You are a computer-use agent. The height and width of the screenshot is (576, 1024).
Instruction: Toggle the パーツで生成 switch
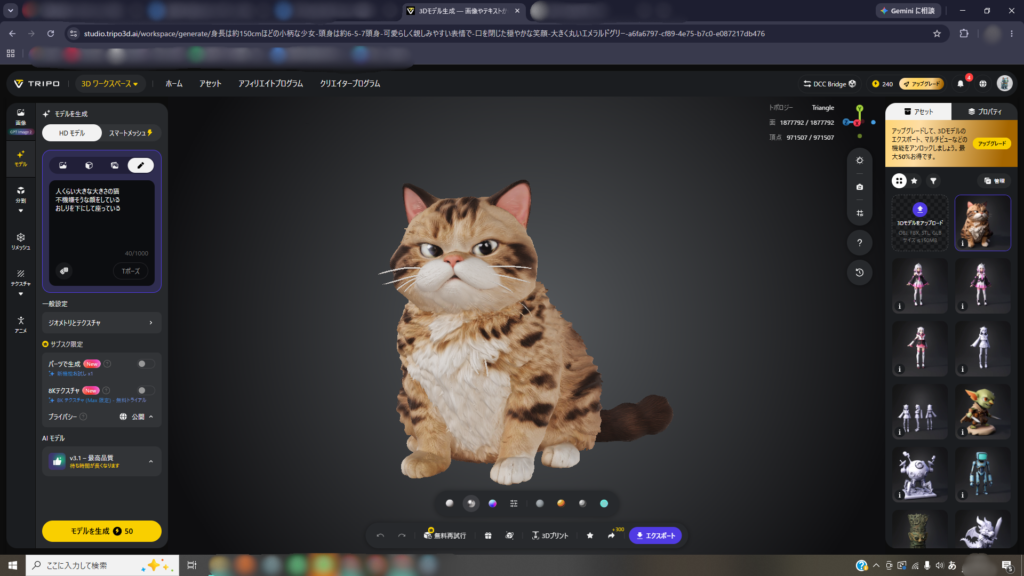pos(146,364)
